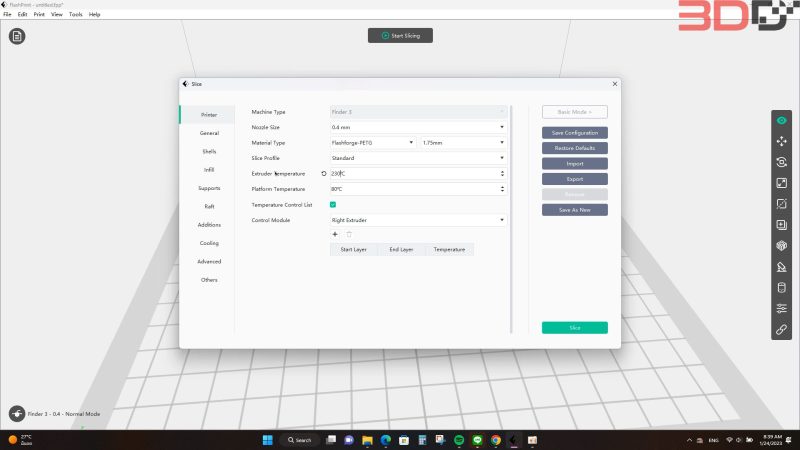
Task: Open the File menu
Action: click(7, 14)
